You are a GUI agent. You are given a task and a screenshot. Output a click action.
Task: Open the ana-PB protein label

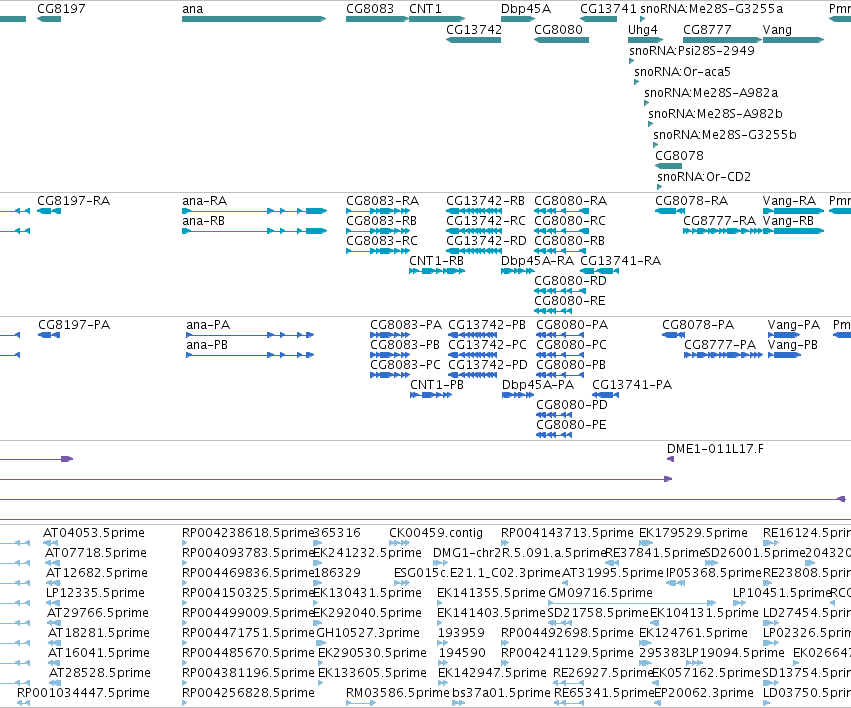(x=207, y=345)
